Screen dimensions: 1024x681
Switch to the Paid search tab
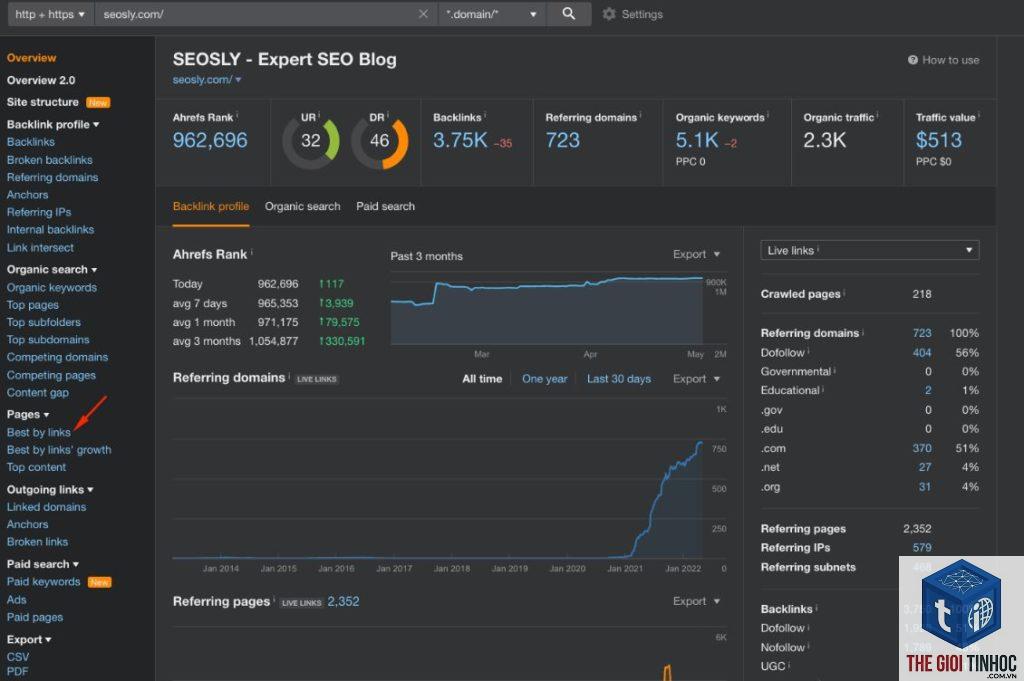[385, 206]
